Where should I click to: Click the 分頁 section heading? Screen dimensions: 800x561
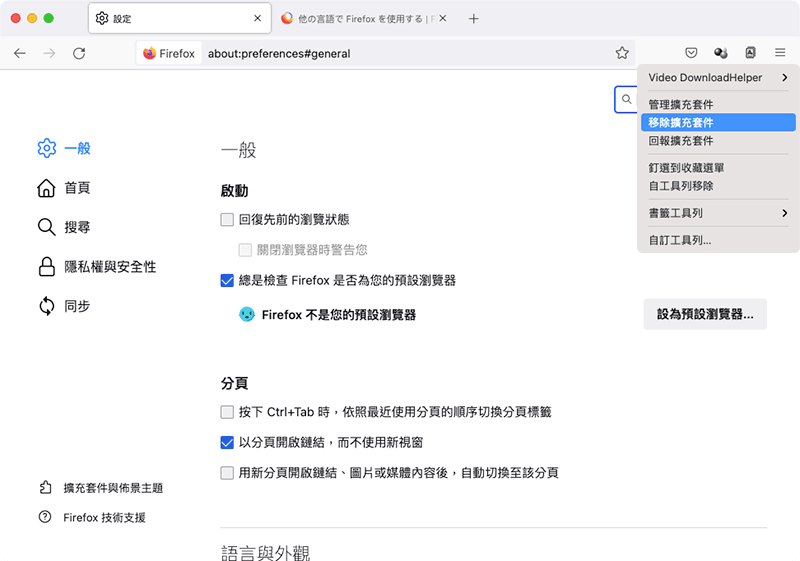[x=234, y=383]
